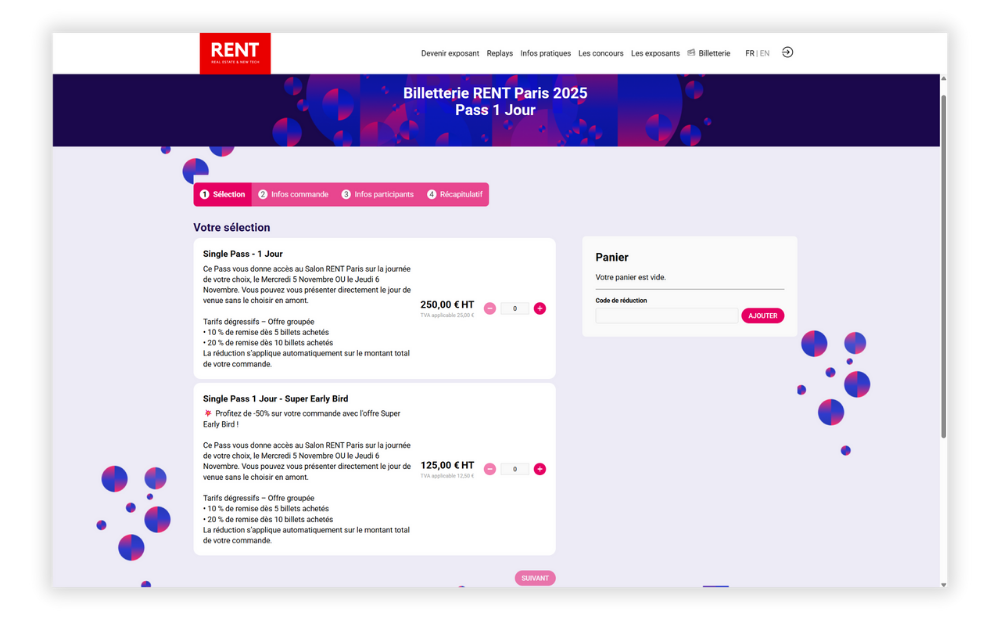Screen dimensions: 1000x620
Task: Open Les exposants page
Action: pyautogui.click(x=655, y=53)
